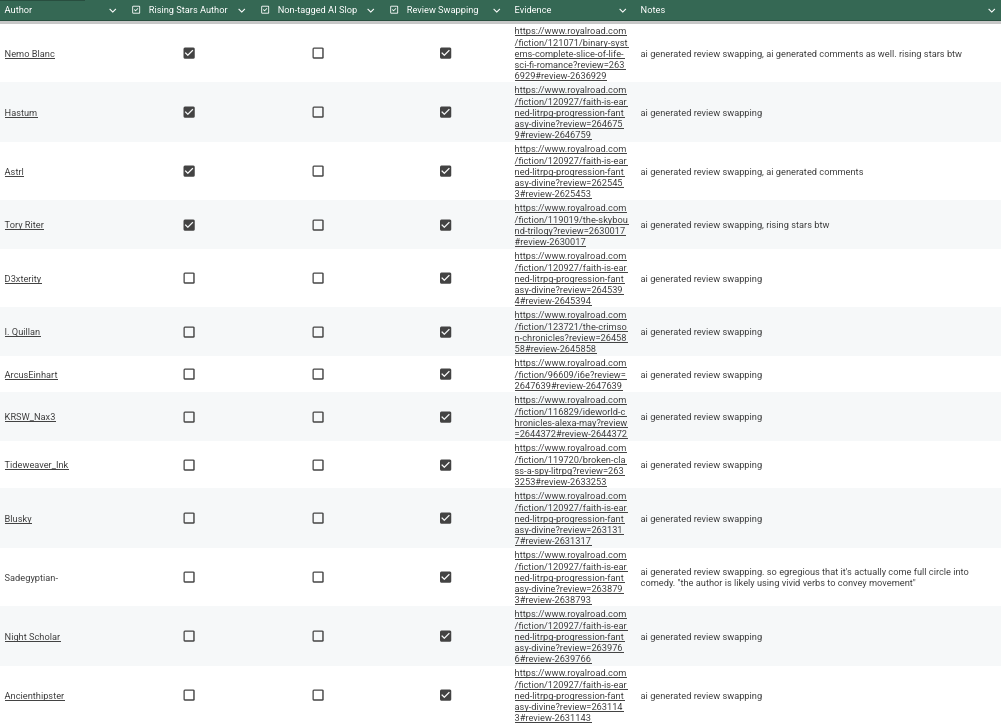Select Nemo Blanc's notes about rising stars

pyautogui.click(x=801, y=54)
